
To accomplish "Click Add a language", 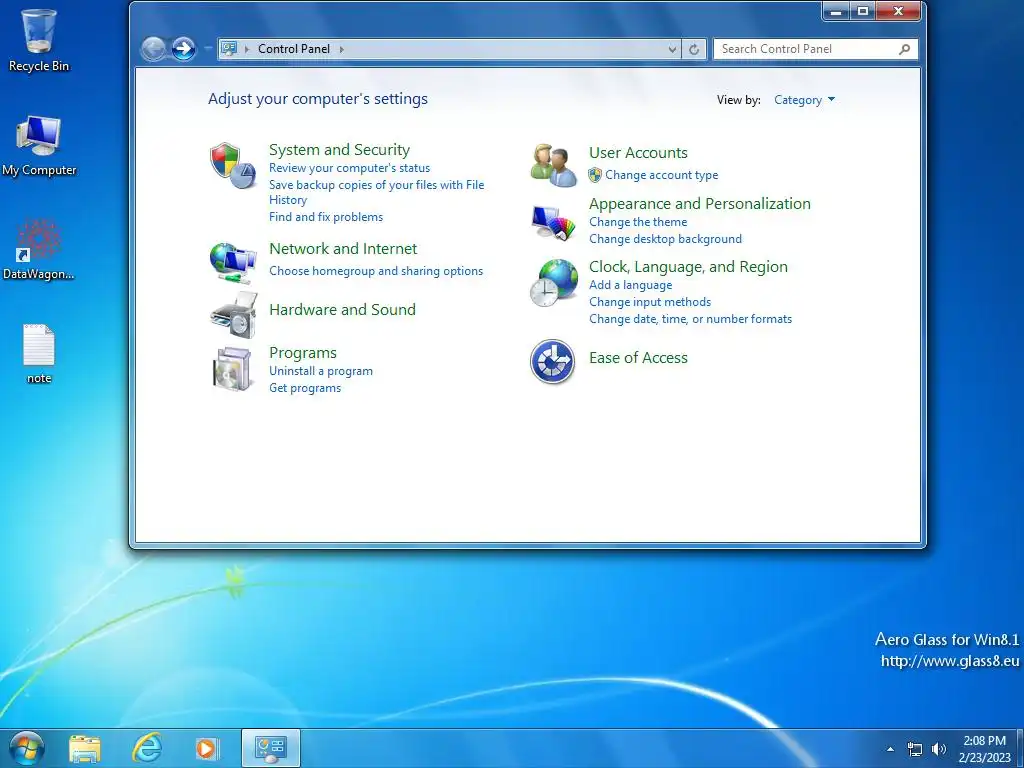I will pos(630,285).
